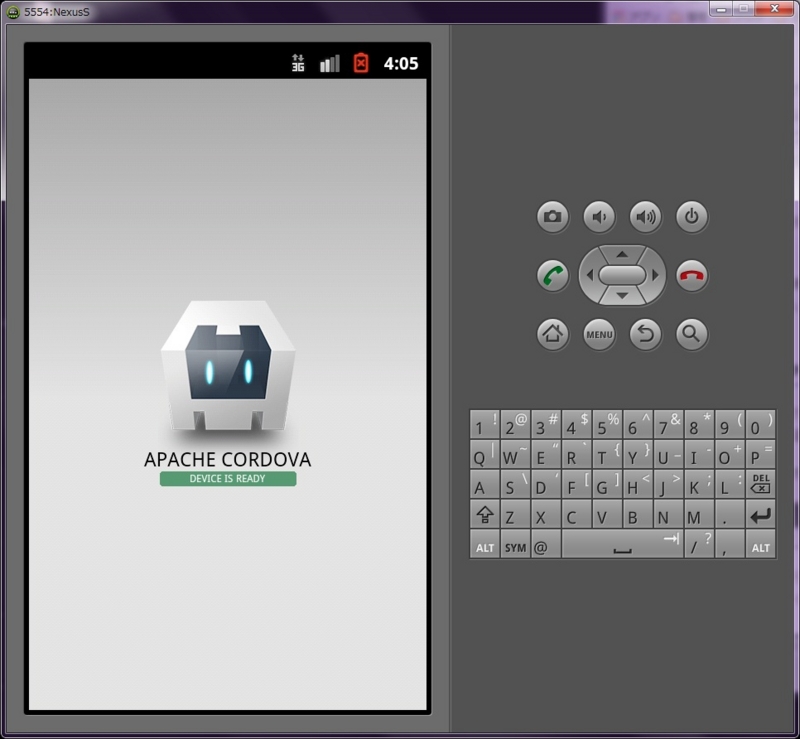This screenshot has width=800, height=739.
Task: Click the Y key
Action: tap(638, 454)
